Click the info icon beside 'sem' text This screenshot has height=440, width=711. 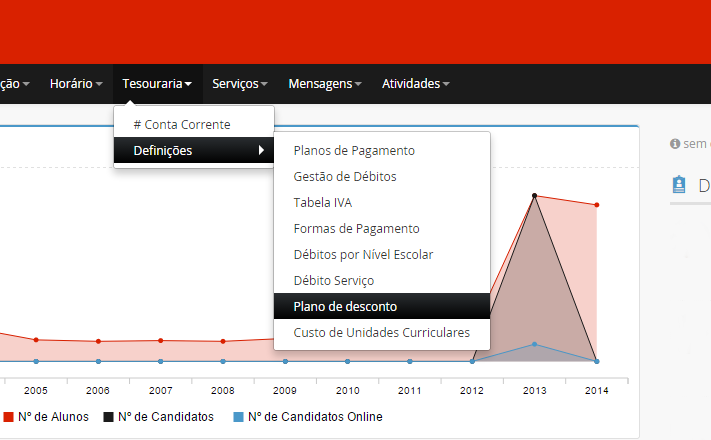pyautogui.click(x=675, y=144)
